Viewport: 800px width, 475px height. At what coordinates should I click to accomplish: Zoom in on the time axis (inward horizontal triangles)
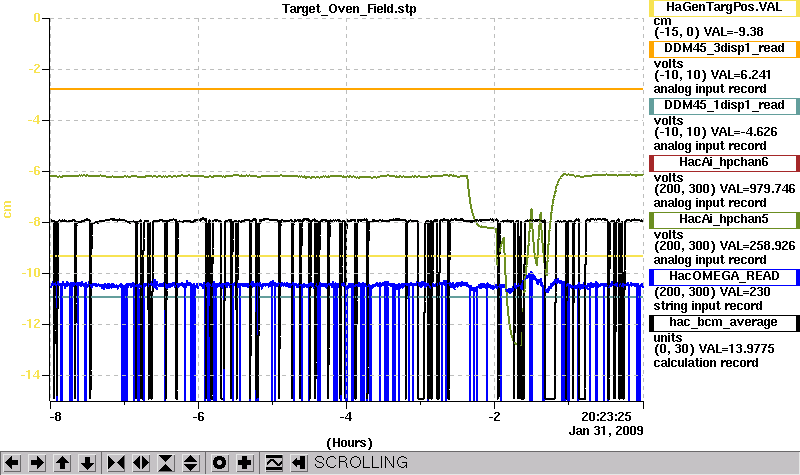pos(116,463)
